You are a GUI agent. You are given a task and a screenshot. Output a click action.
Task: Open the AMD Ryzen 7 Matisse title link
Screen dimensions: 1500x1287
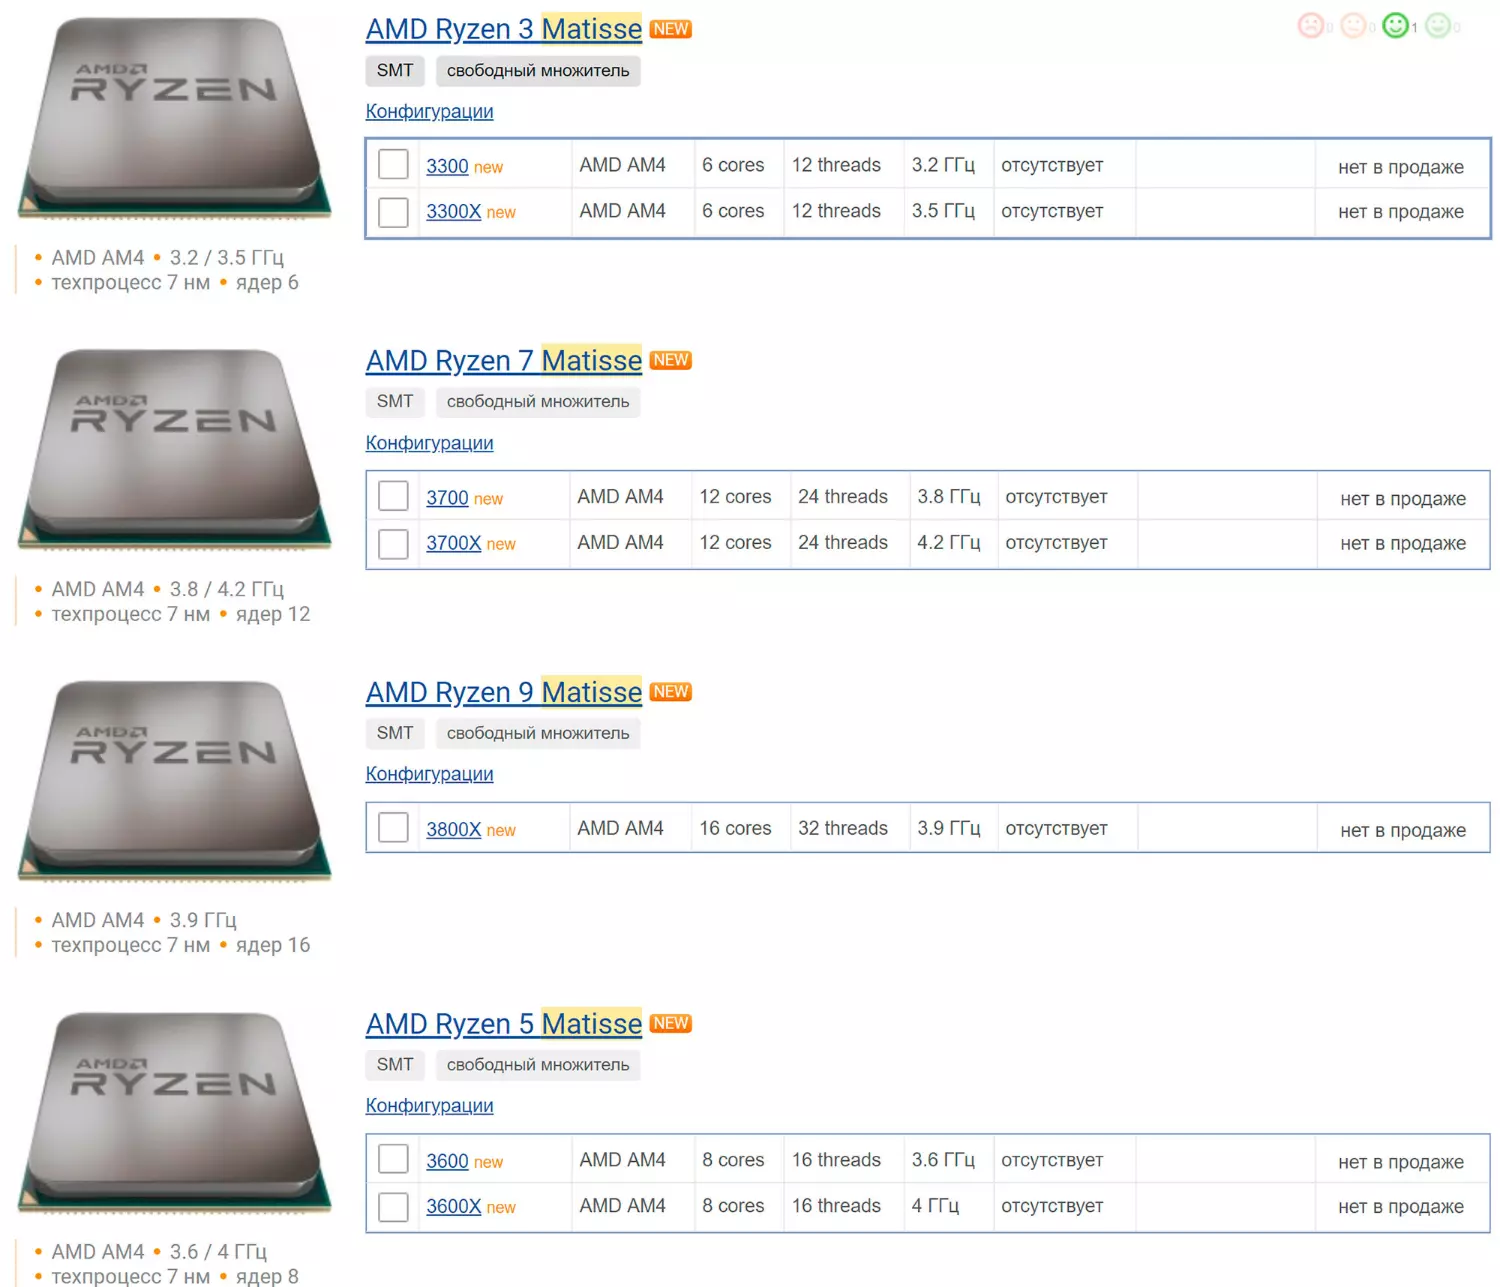coord(504,361)
